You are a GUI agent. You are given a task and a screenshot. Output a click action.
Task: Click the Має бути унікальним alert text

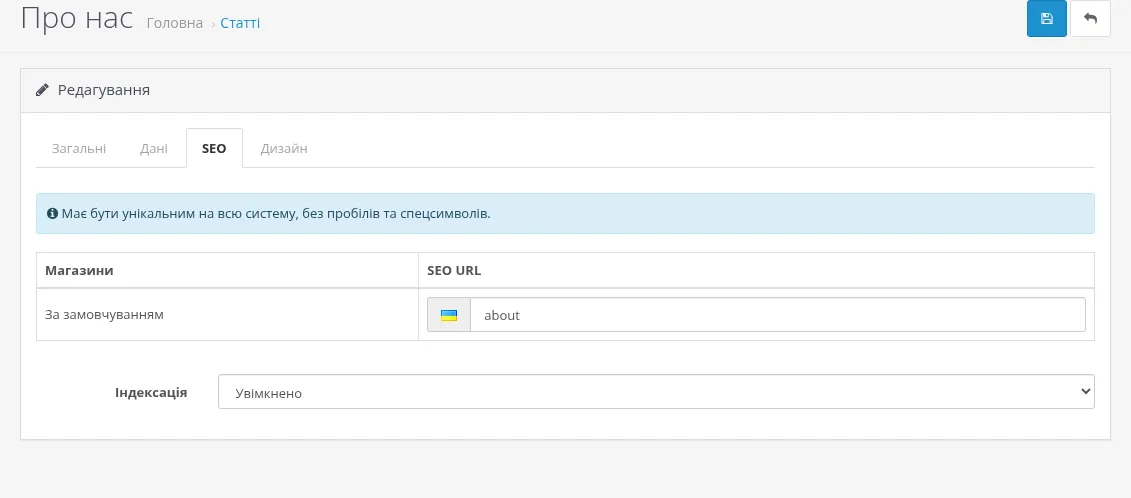tap(276, 214)
